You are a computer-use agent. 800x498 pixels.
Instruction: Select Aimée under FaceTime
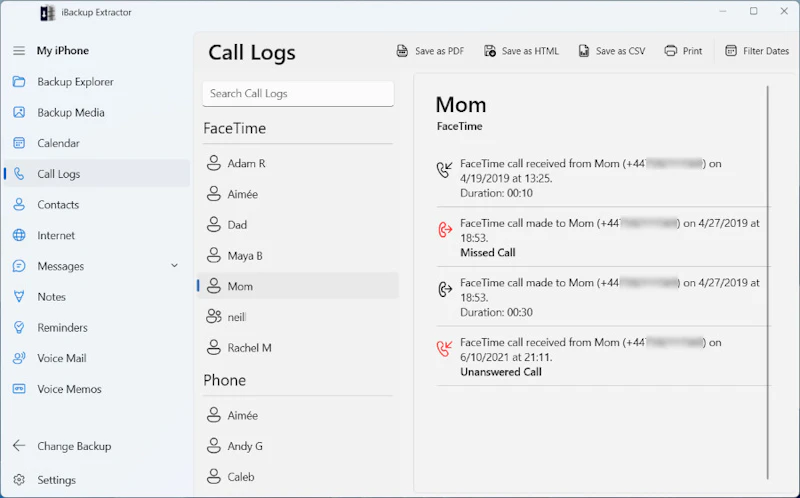click(x=298, y=194)
